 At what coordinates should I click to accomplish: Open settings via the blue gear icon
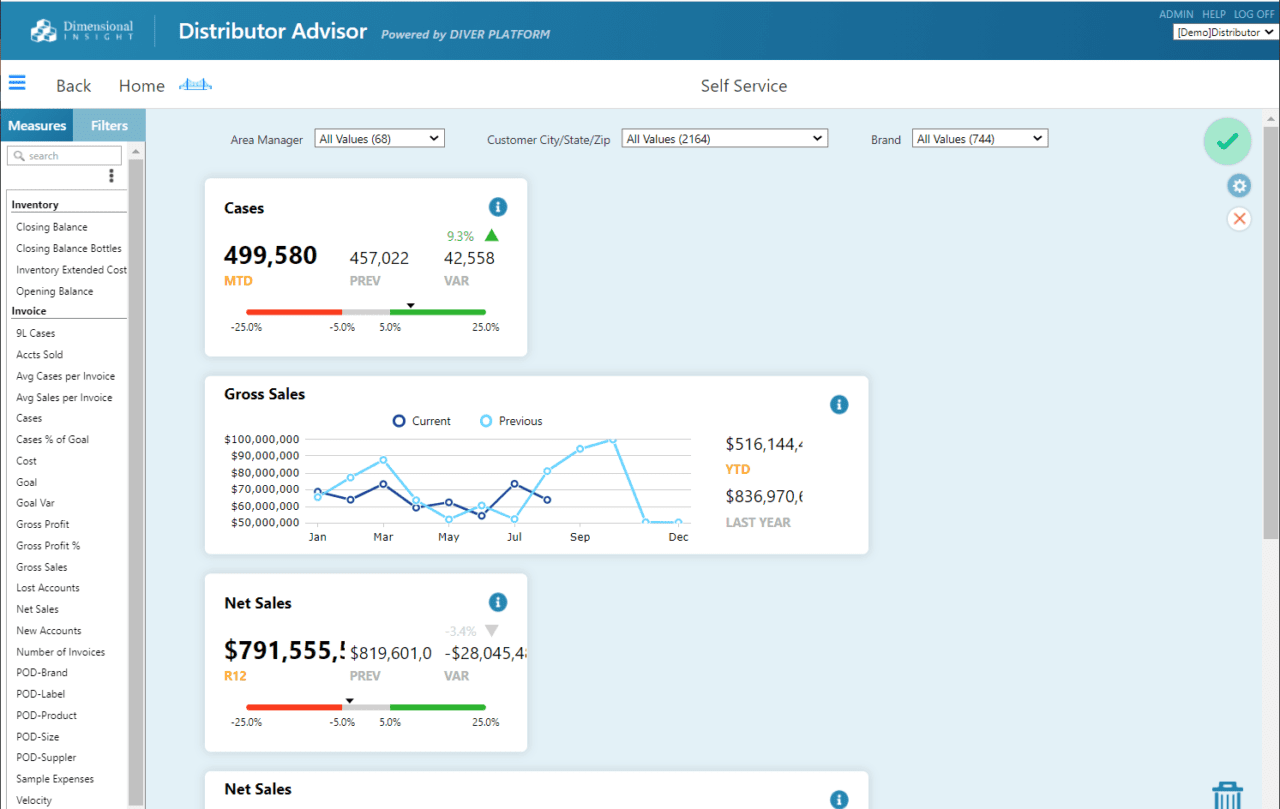(1239, 185)
